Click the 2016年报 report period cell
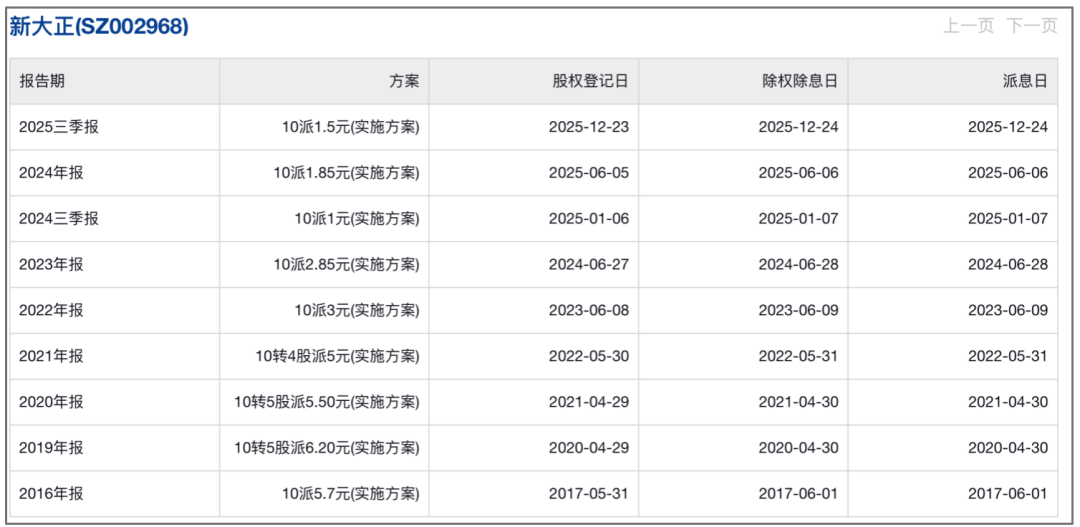This screenshot has height=527, width=1080. pyautogui.click(x=51, y=494)
